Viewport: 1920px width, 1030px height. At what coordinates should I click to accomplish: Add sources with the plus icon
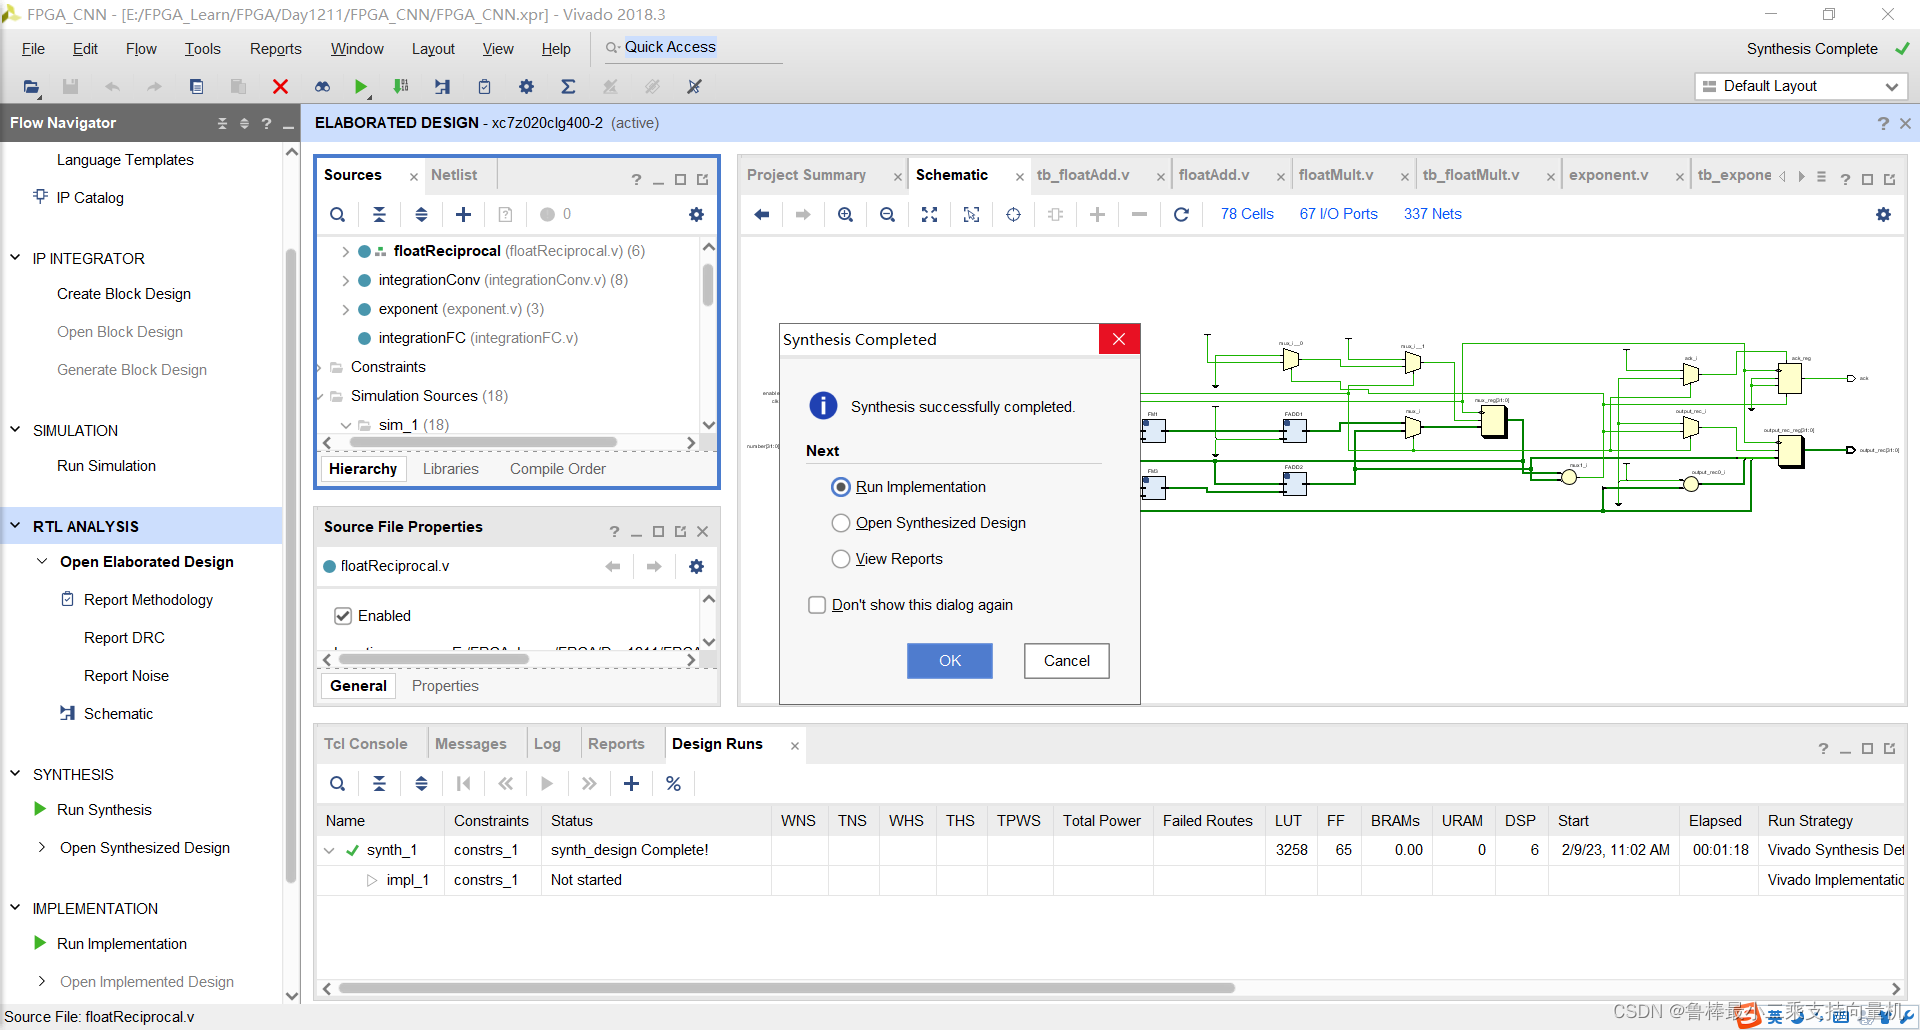coord(463,214)
